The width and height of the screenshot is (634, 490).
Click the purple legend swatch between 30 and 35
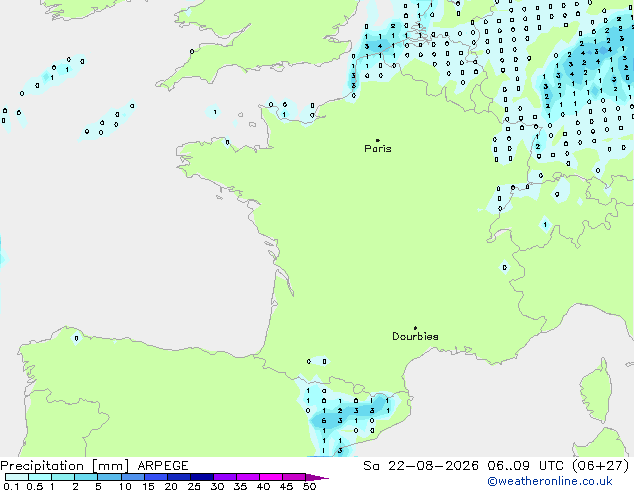pyautogui.click(x=225, y=477)
